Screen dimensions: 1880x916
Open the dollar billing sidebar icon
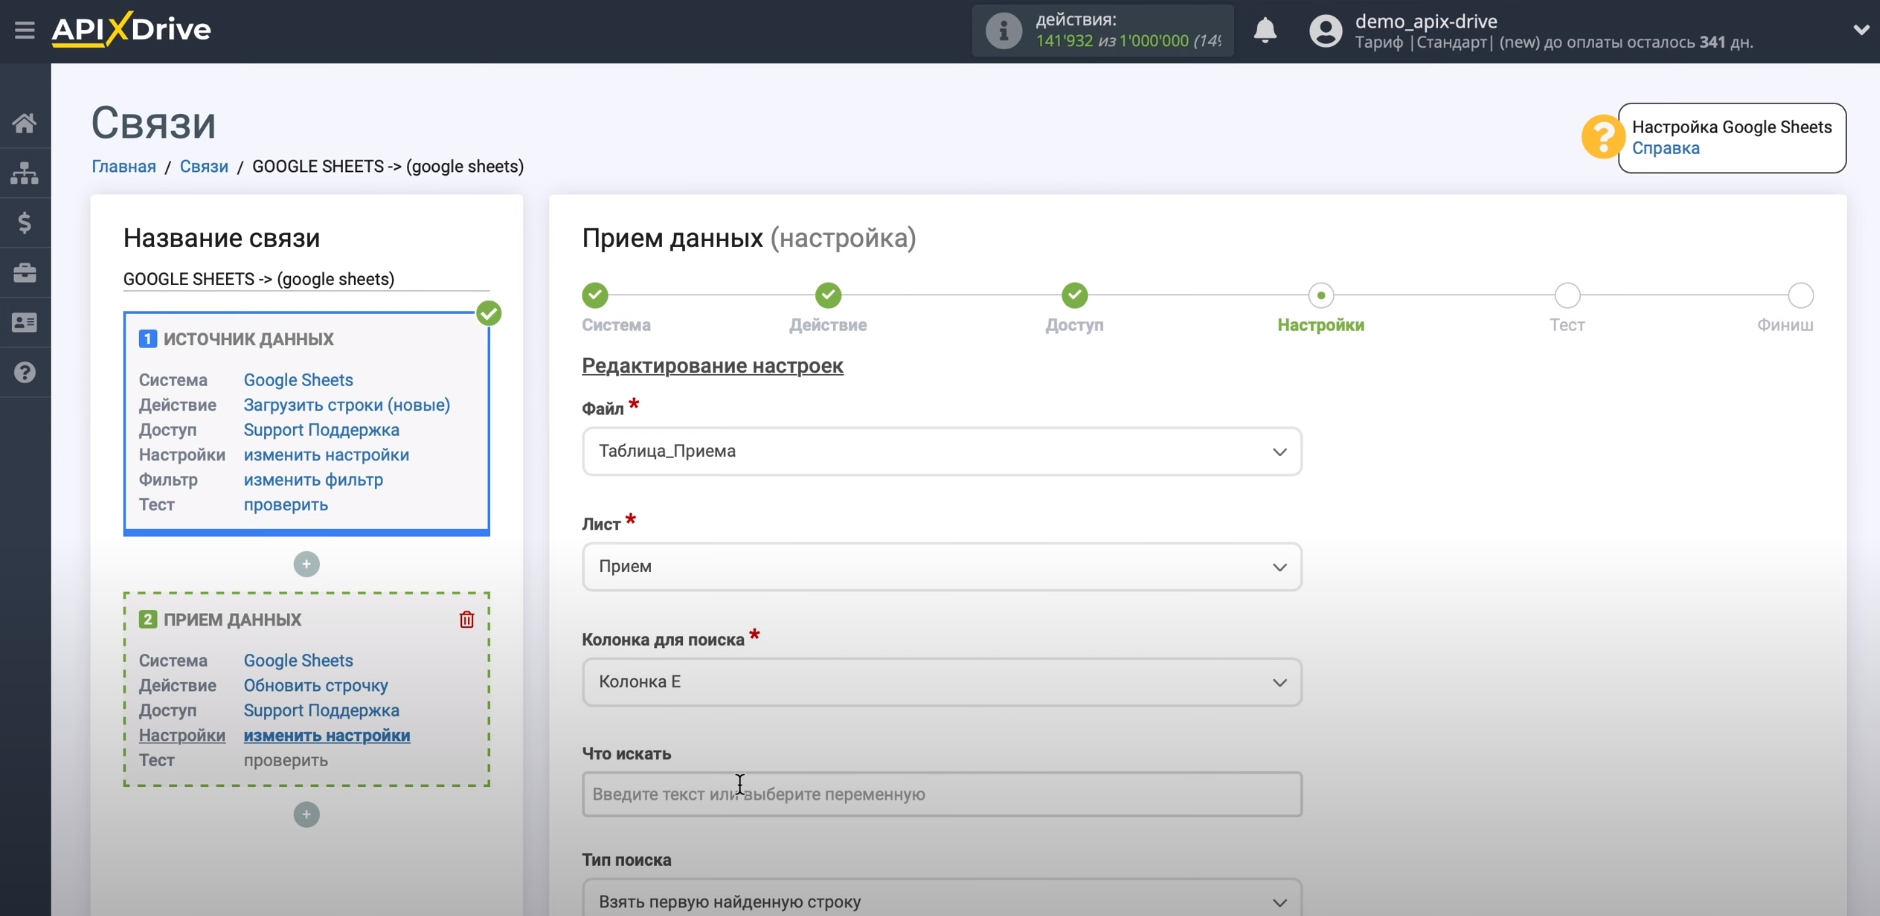click(25, 223)
